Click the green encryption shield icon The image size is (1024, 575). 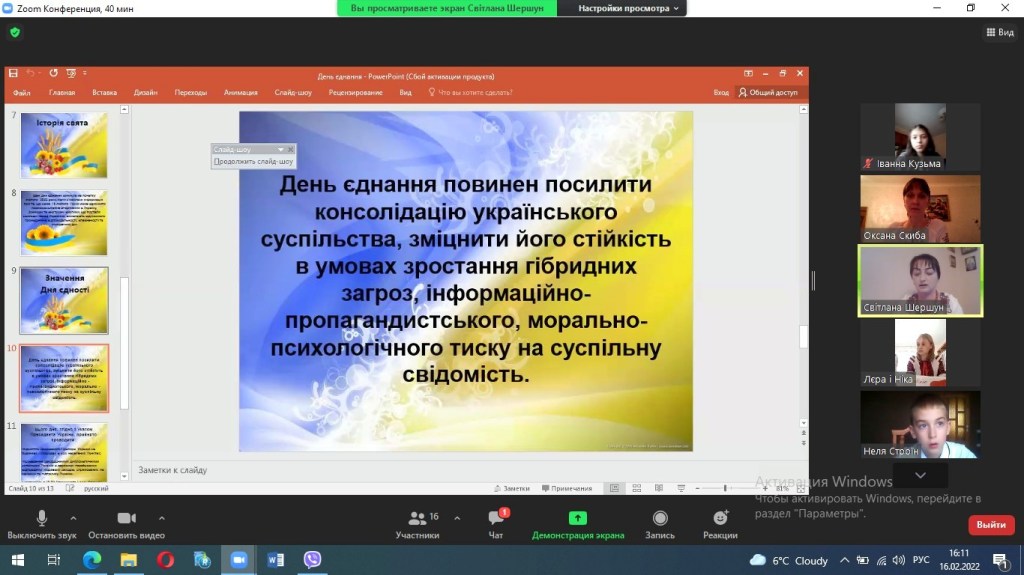[15, 32]
